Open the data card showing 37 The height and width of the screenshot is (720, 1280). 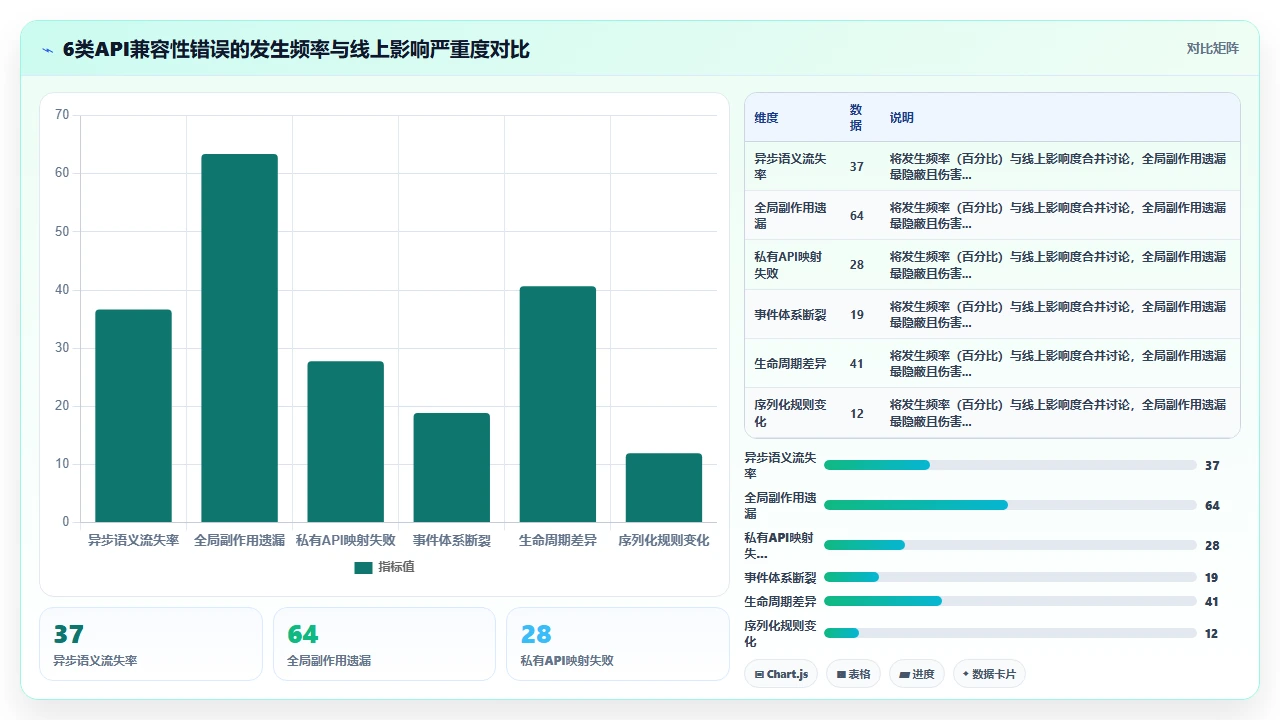[151, 644]
